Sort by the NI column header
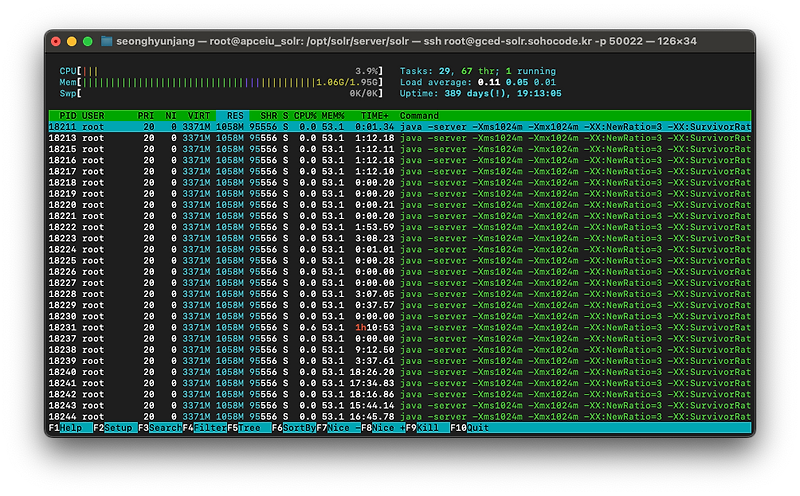Viewport: 800px width, 496px height. coord(171,116)
